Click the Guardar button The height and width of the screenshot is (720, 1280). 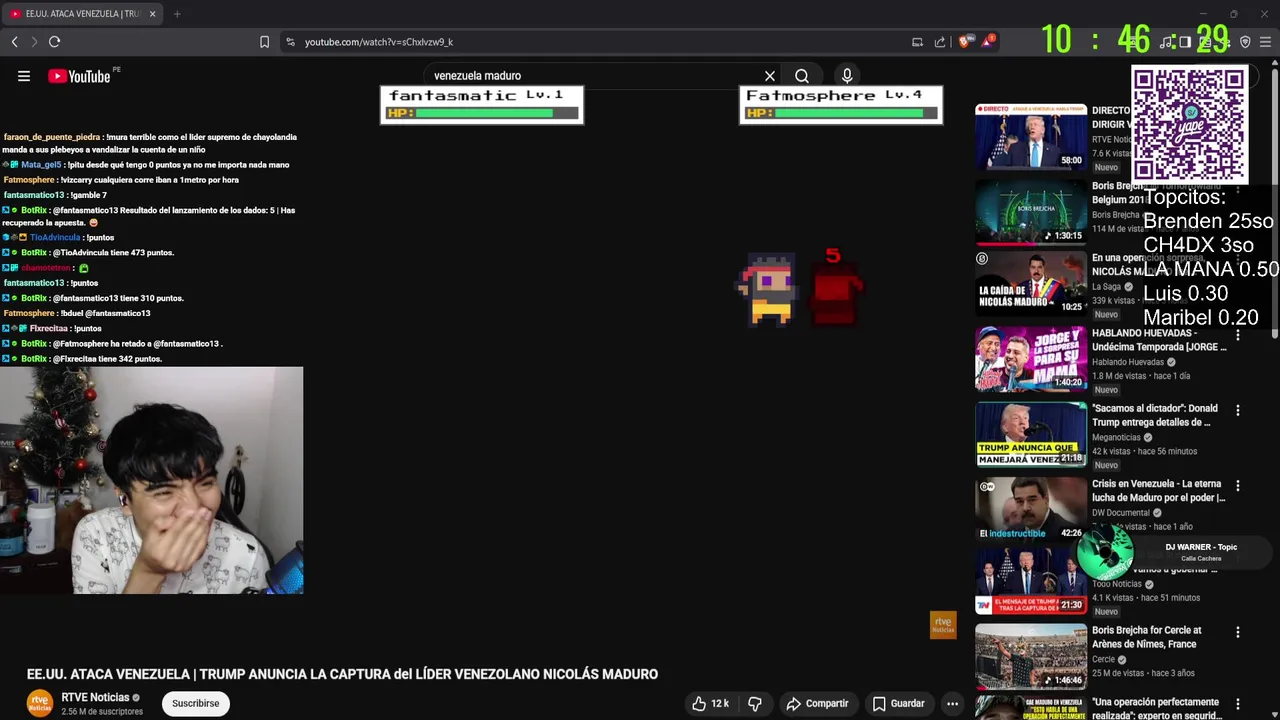pos(898,704)
